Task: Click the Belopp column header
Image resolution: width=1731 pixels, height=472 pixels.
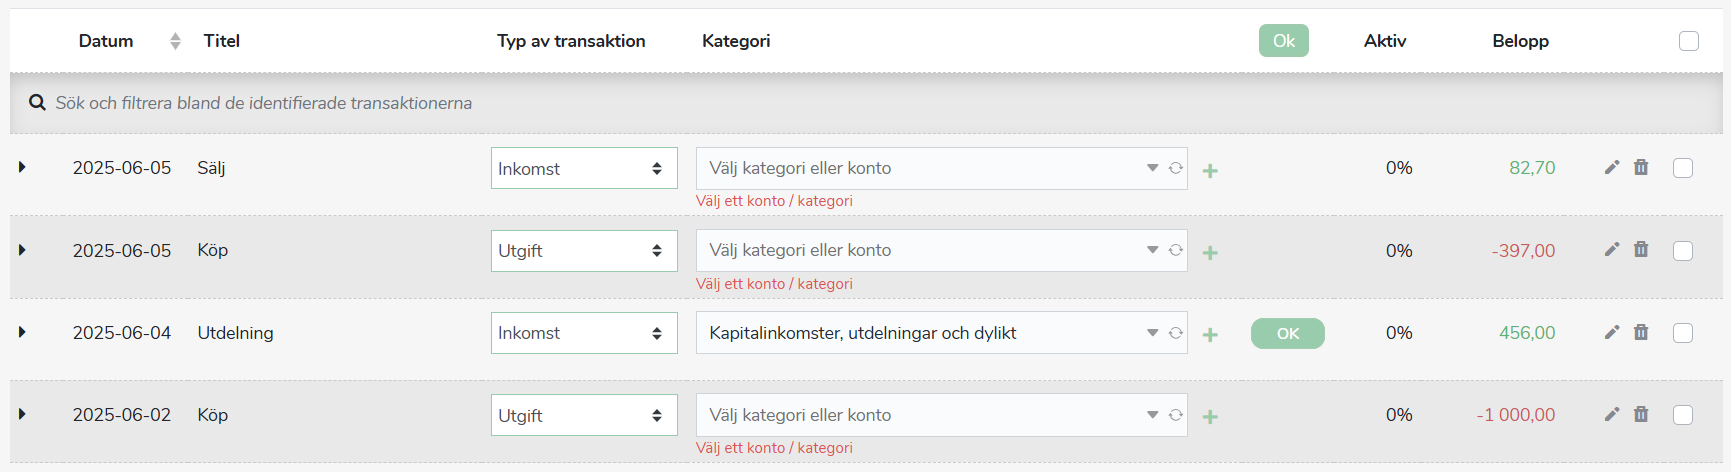Action: (1520, 41)
